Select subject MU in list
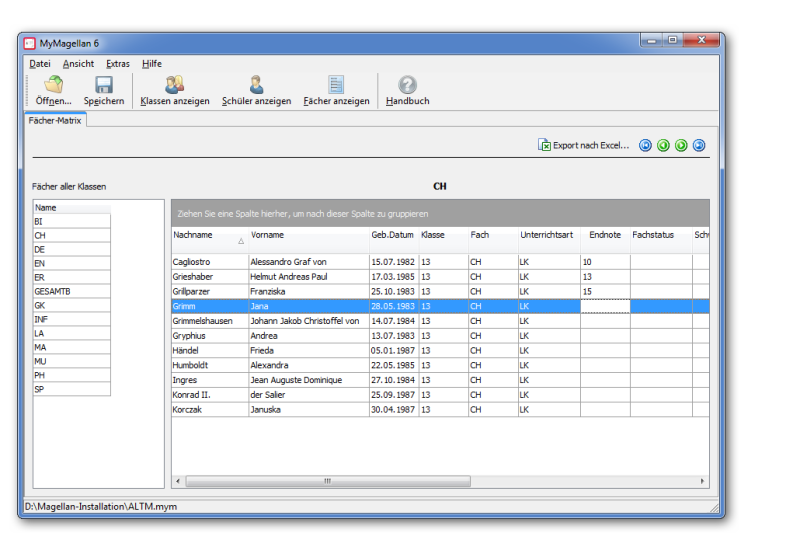The width and height of the screenshot is (800, 547). [71, 361]
